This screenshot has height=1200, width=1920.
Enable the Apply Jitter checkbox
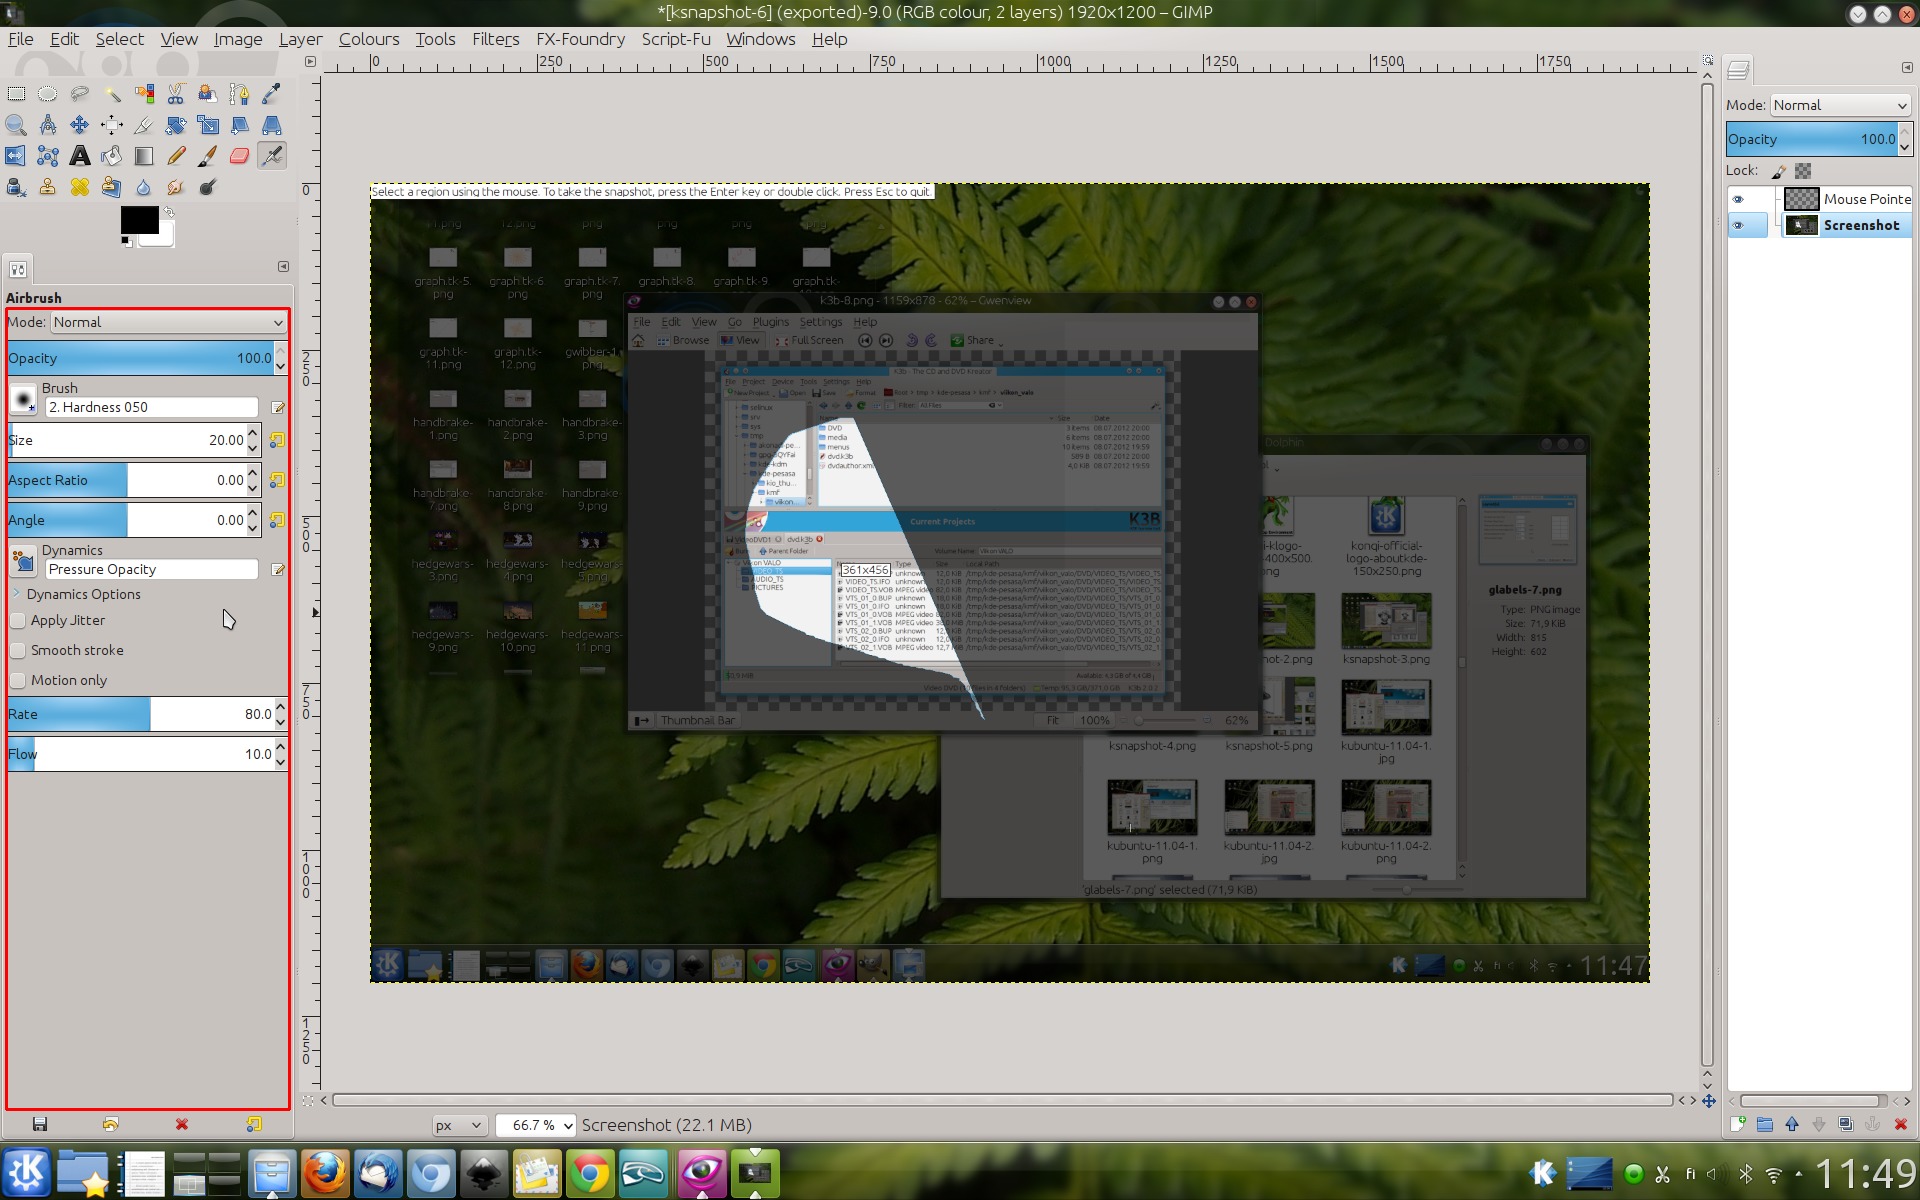tap(18, 620)
